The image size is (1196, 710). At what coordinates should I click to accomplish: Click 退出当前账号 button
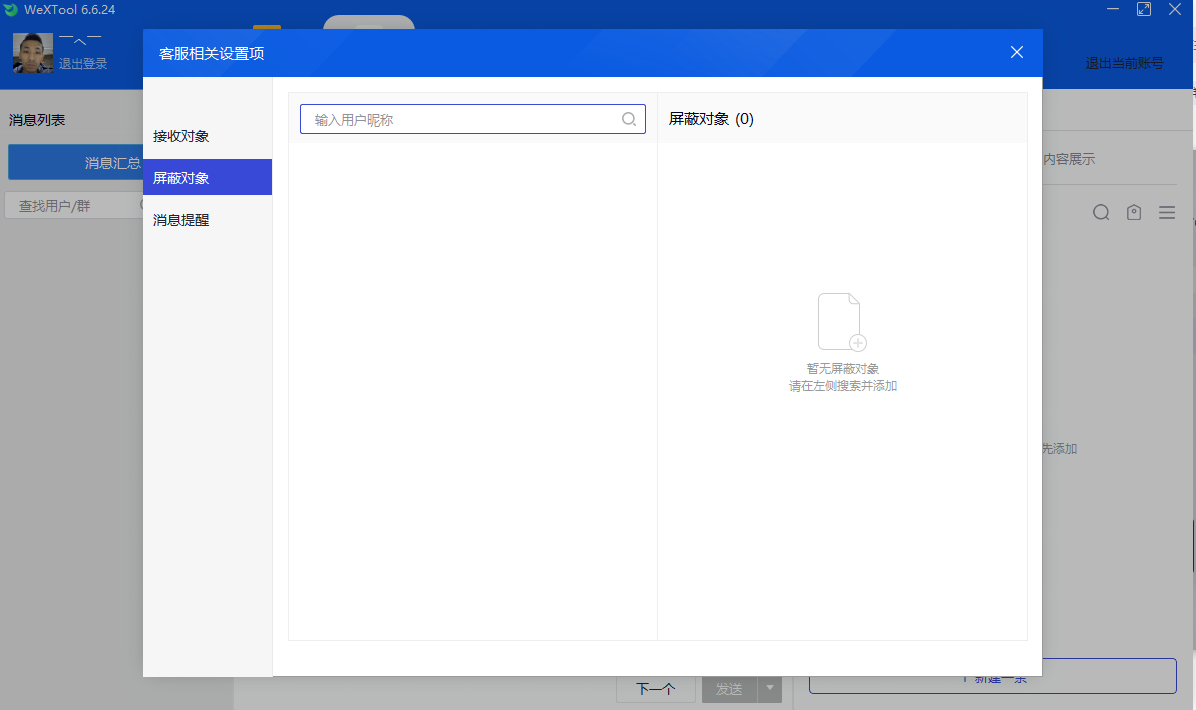[x=1124, y=63]
